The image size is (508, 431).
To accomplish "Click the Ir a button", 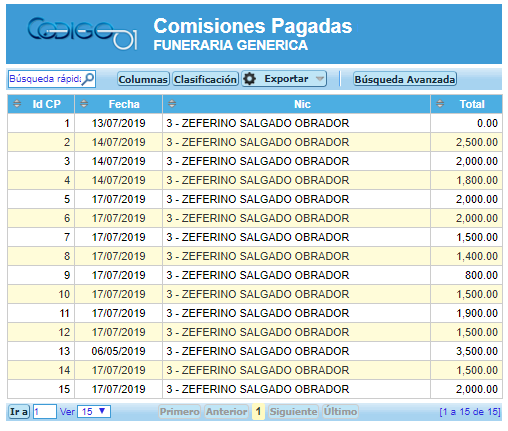I will [19, 412].
